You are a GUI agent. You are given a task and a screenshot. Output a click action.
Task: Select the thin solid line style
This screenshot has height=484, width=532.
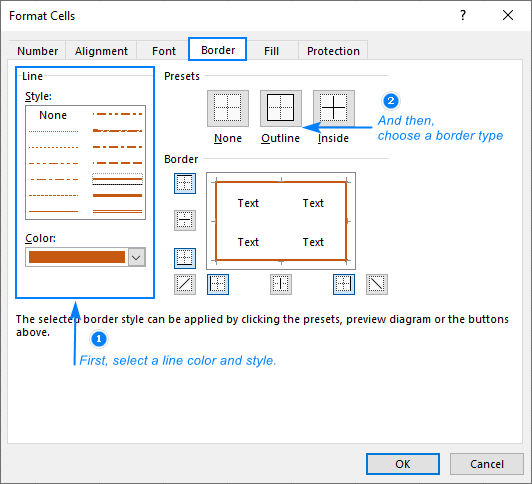point(53,211)
